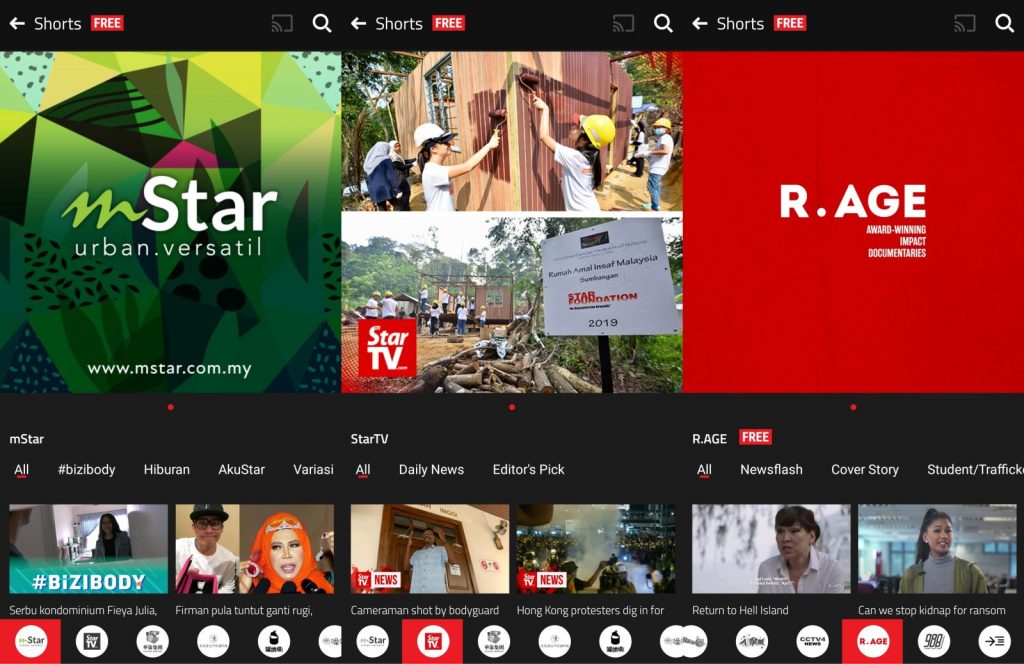
Task: Go back from the mStar Shorts screen
Action: click(17, 24)
